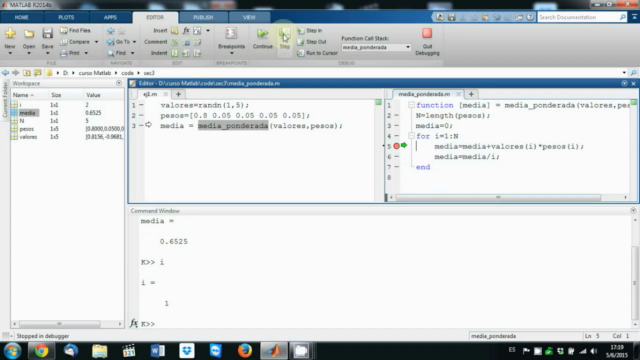This screenshot has height=360, width=640.
Task: Collapse the function code fold on line 1
Action: pos(411,105)
